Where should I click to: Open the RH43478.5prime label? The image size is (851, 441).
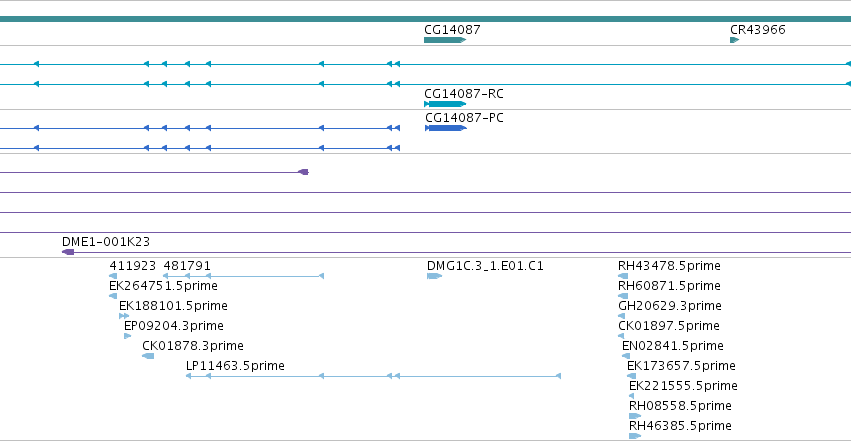(x=669, y=266)
